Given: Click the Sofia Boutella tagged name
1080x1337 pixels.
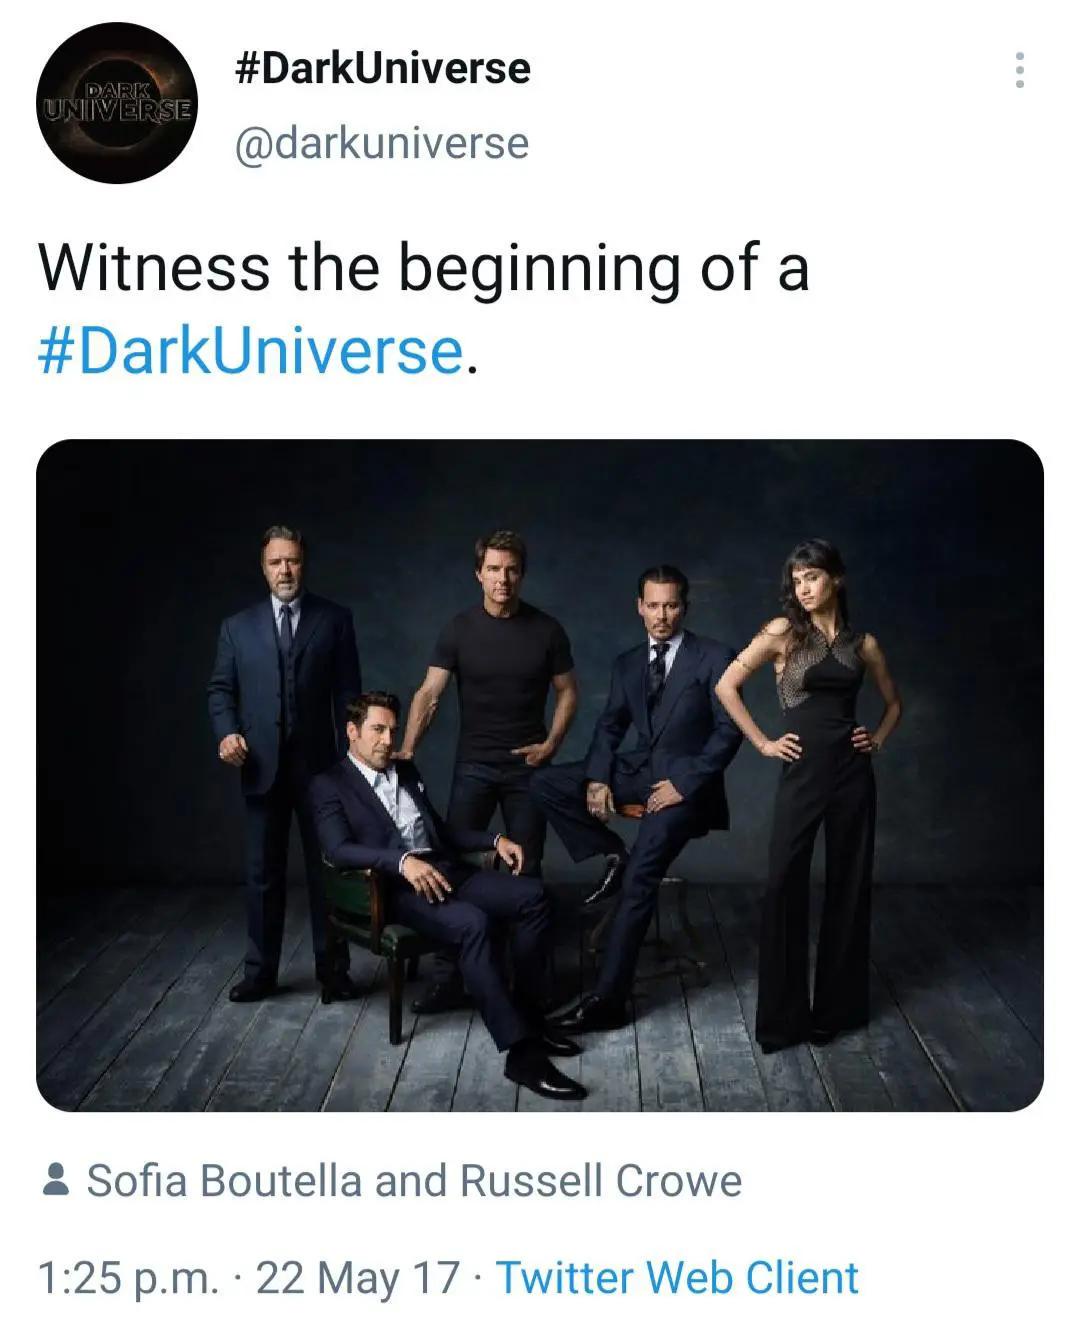Looking at the screenshot, I should (x=226, y=1181).
